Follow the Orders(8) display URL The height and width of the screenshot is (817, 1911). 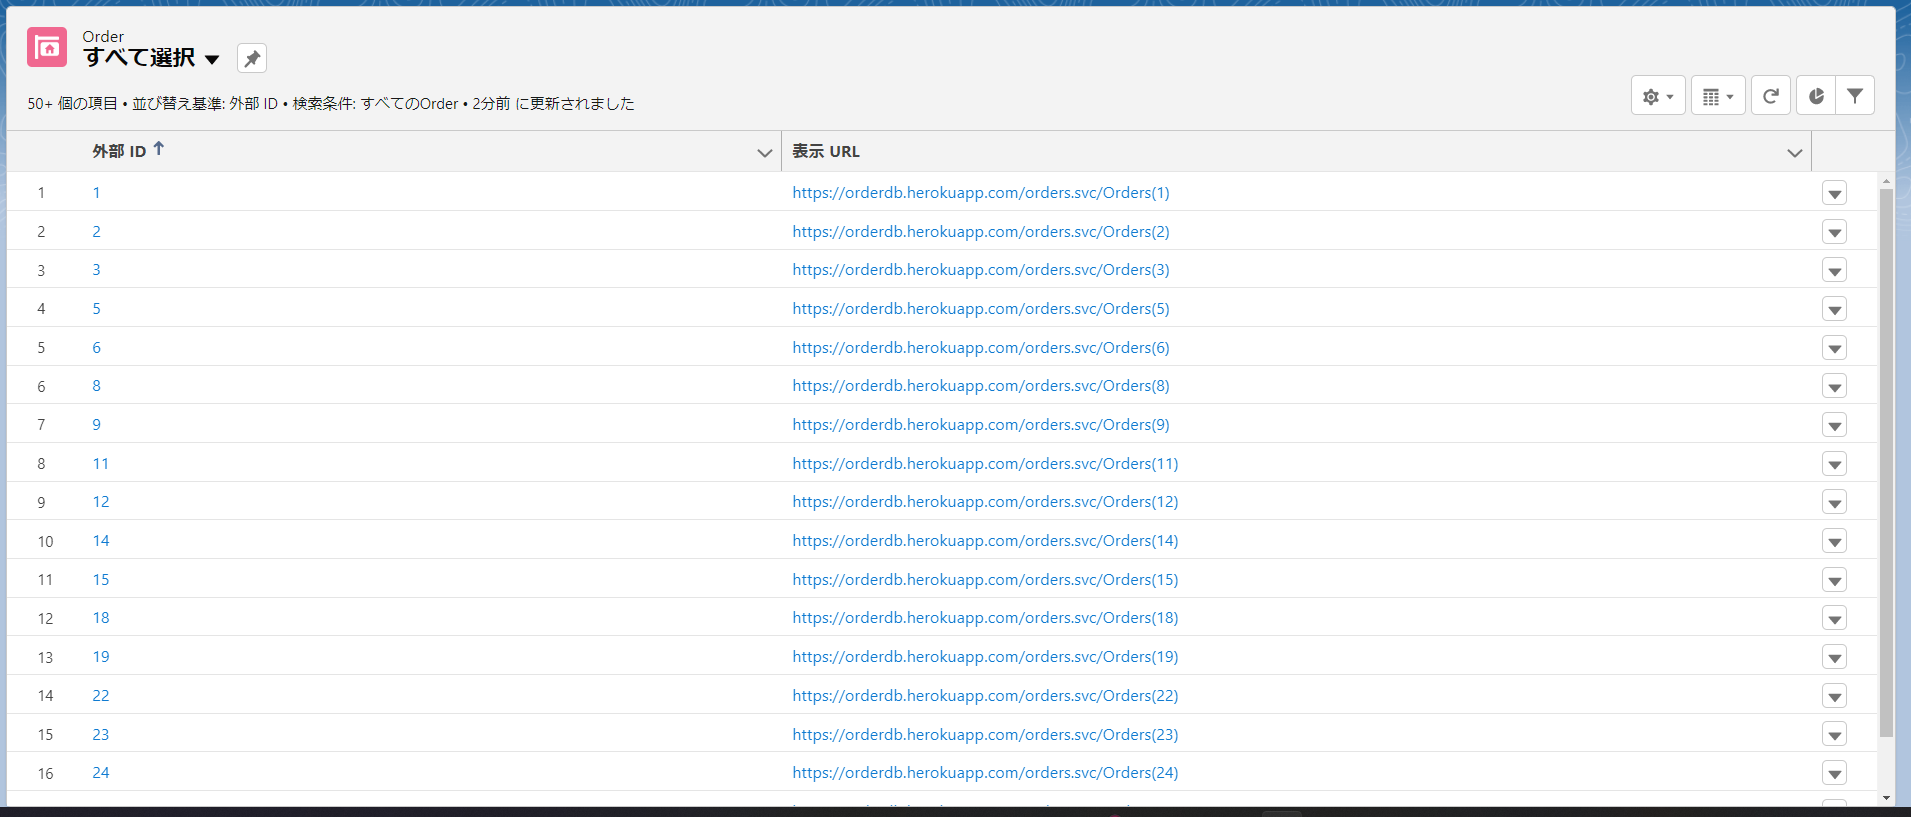[x=981, y=386]
